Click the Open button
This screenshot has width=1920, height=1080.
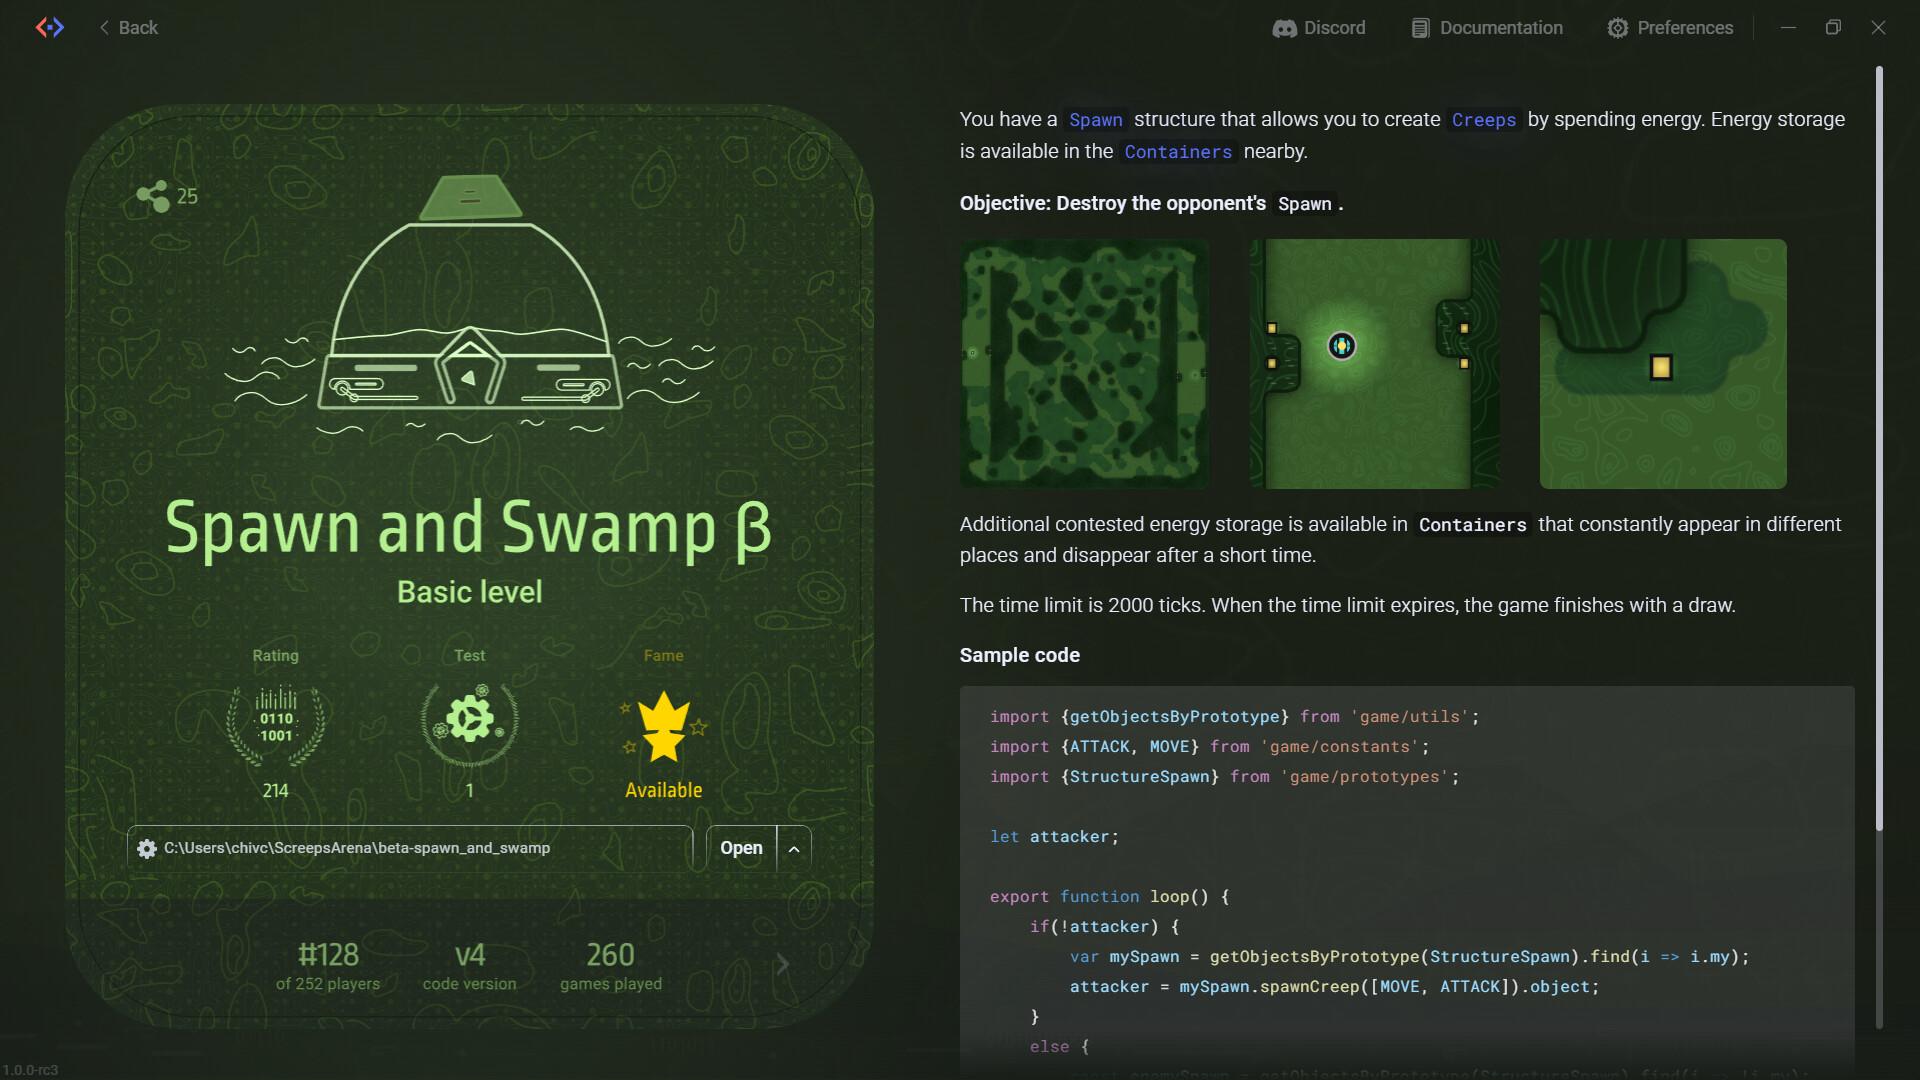click(x=740, y=847)
